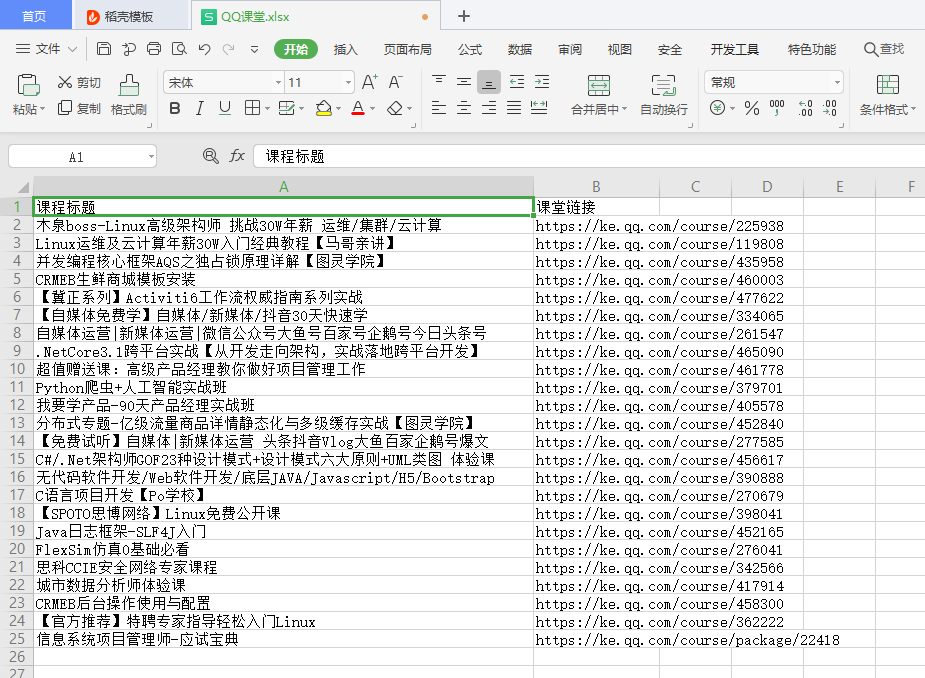Apply the percent style
Image resolution: width=925 pixels, height=678 pixels.
click(x=752, y=108)
